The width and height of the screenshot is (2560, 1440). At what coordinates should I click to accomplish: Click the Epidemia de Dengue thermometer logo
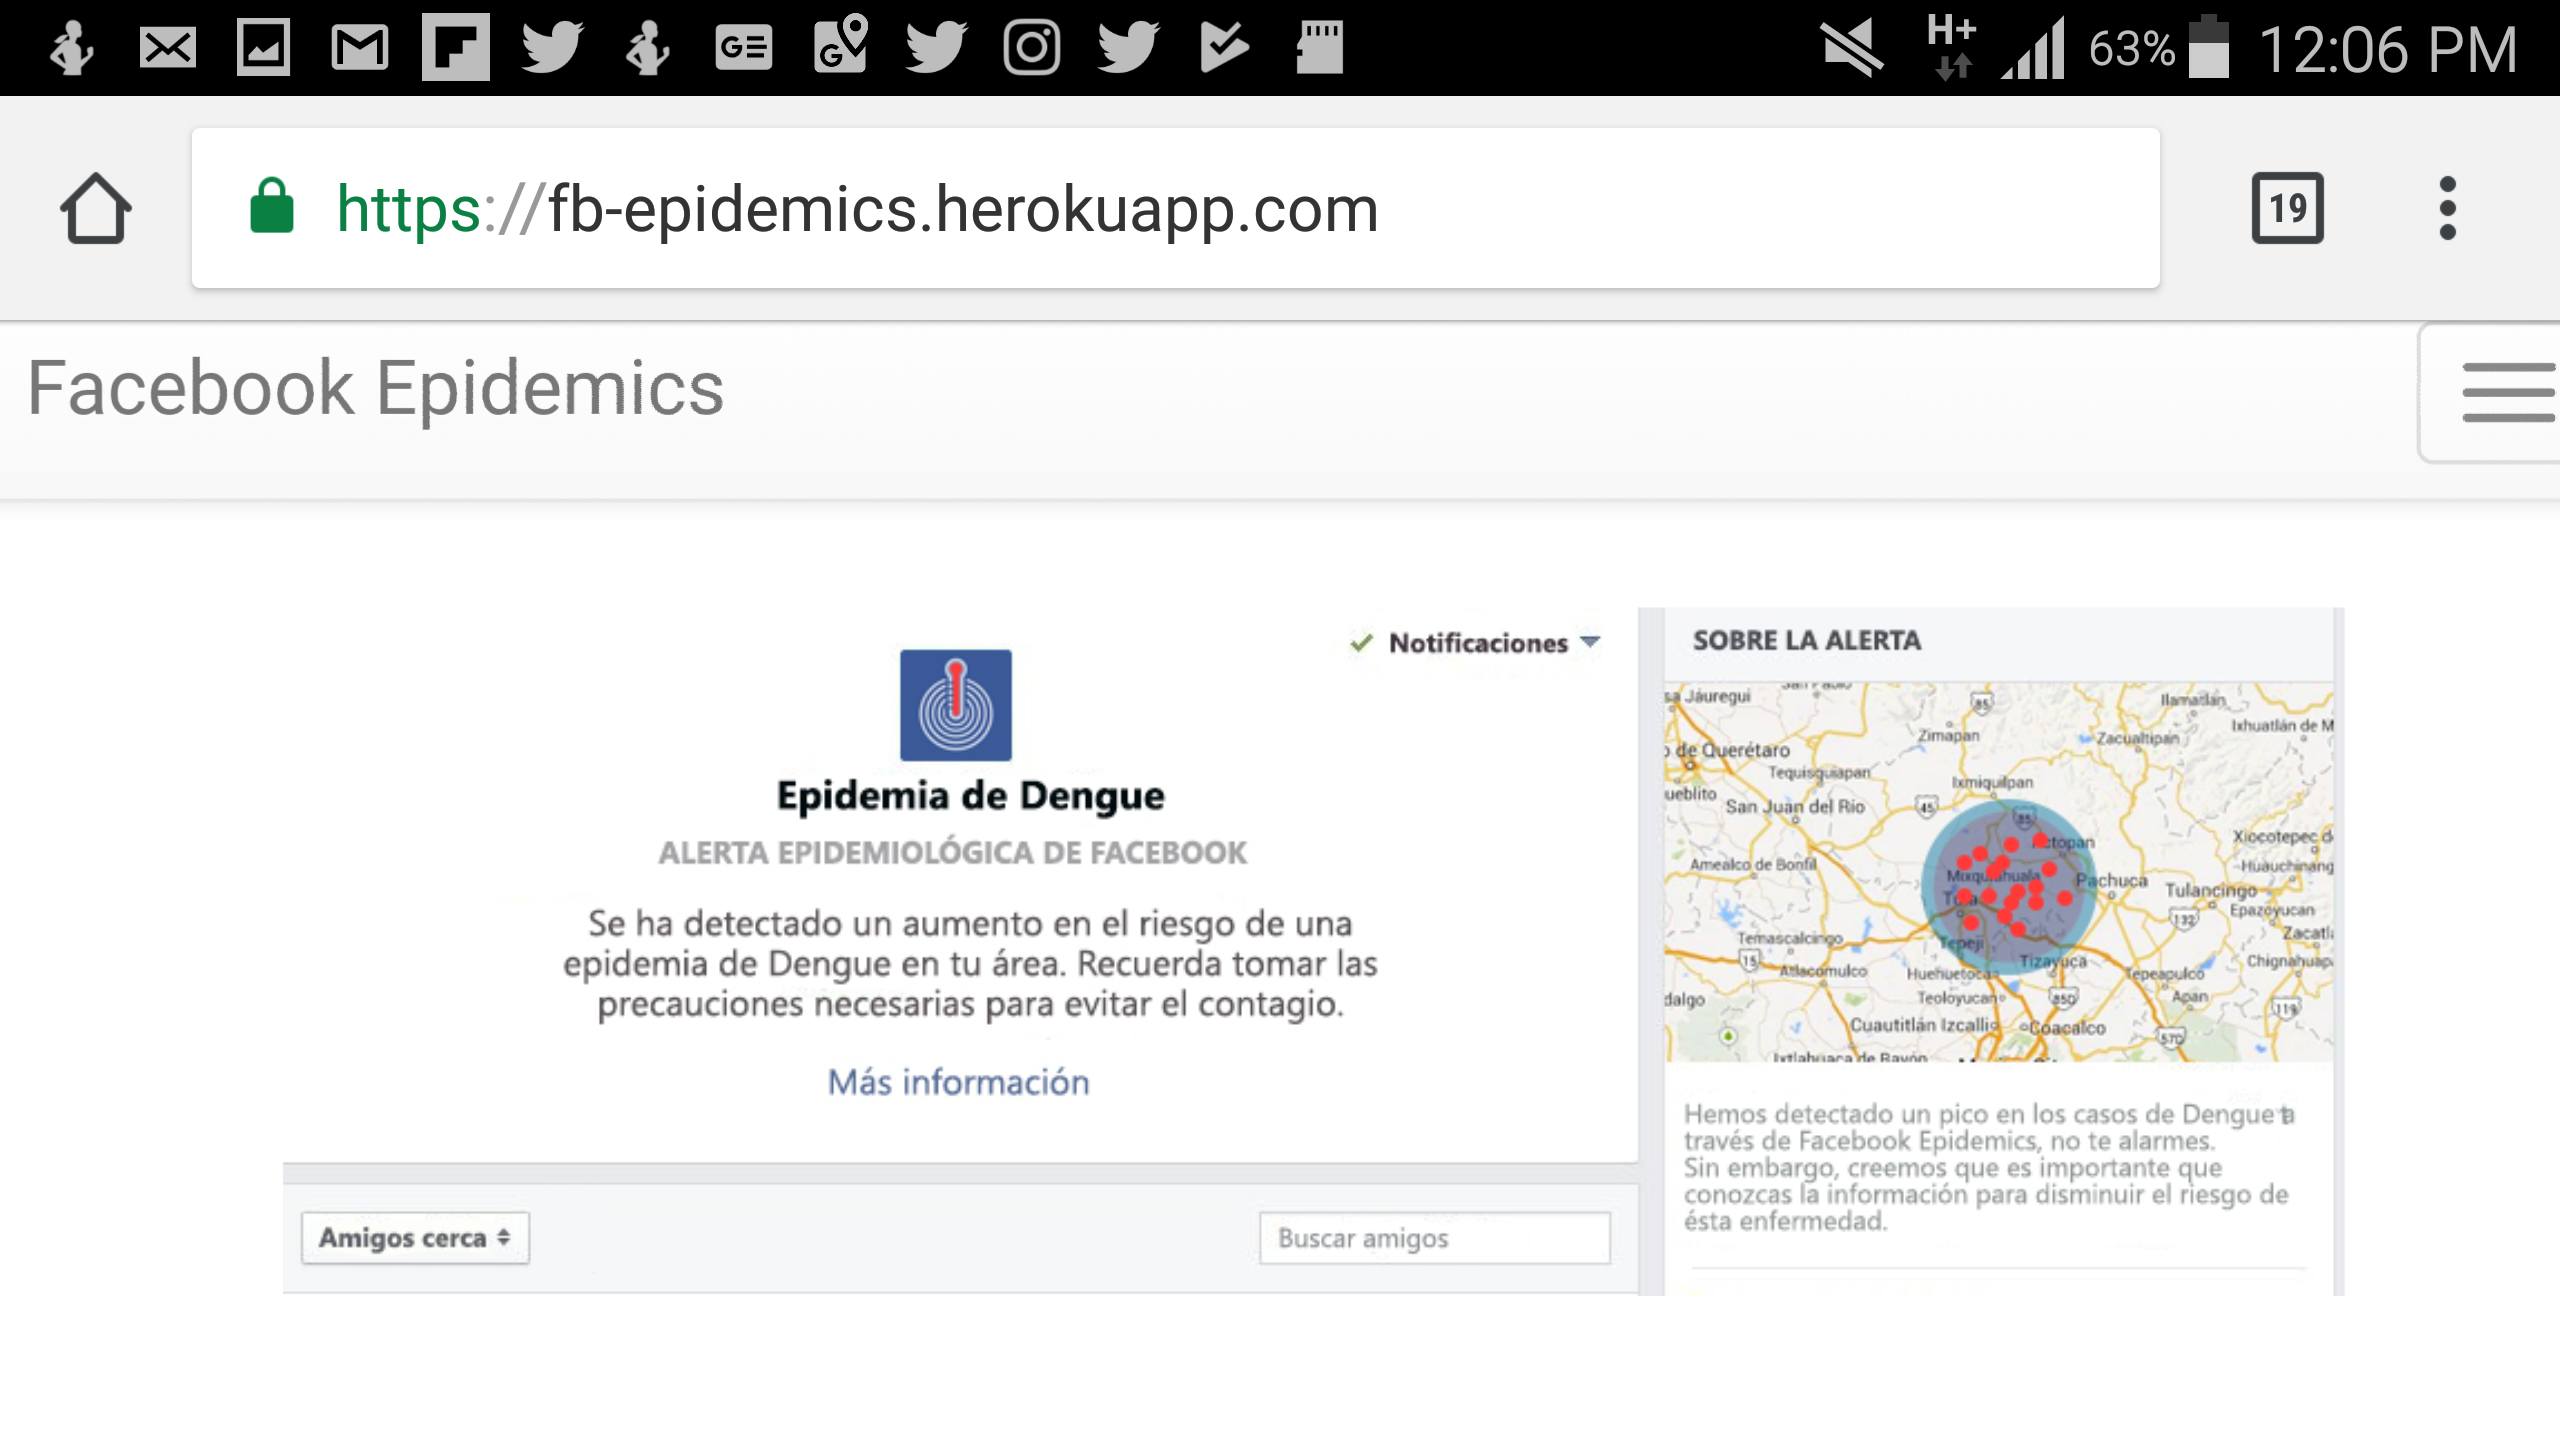click(955, 706)
